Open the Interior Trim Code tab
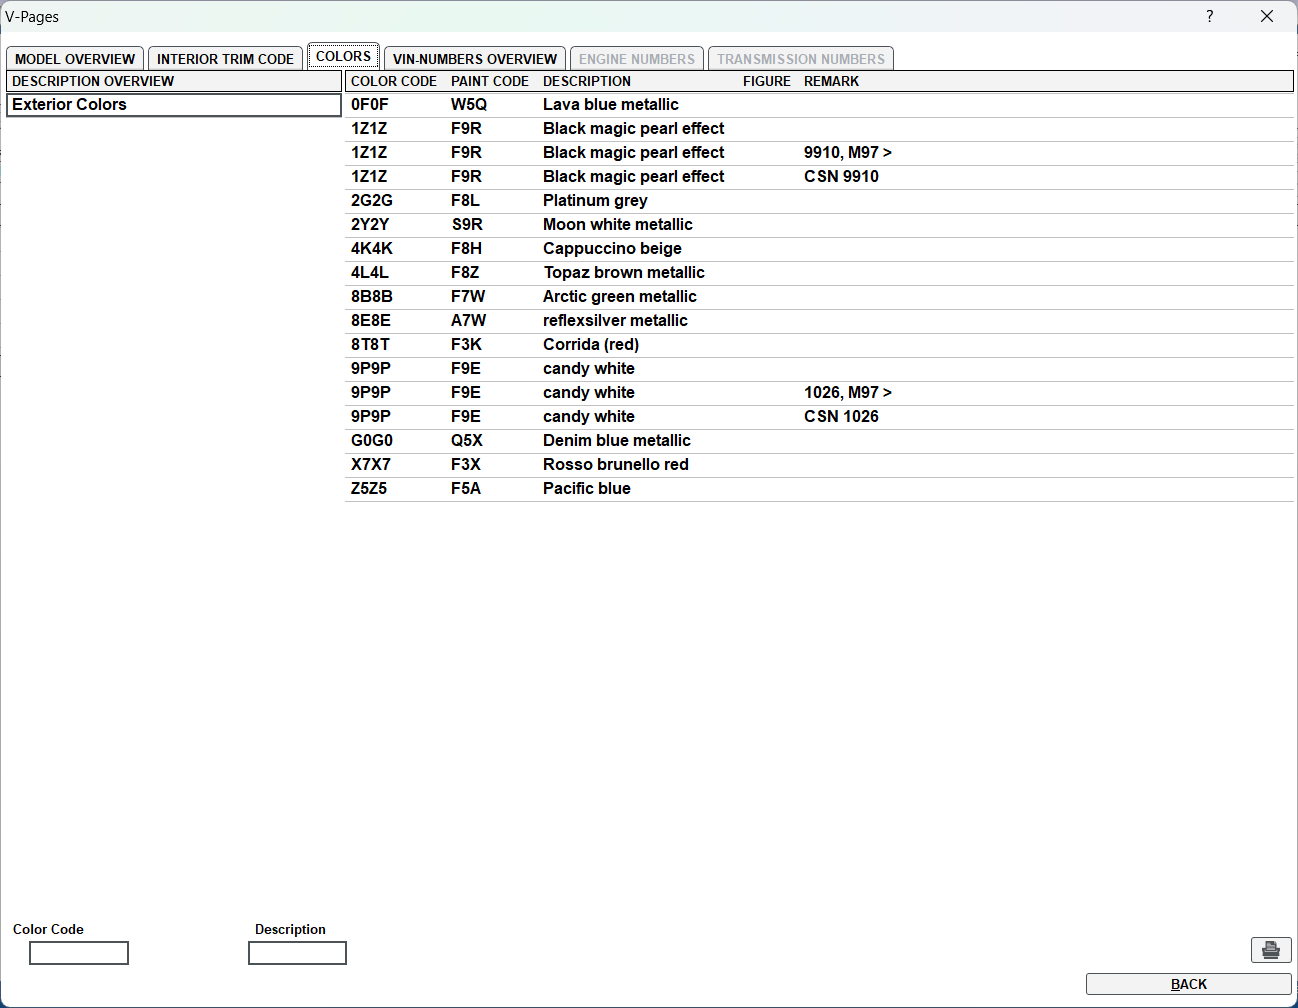This screenshot has height=1008, width=1298. click(x=225, y=59)
